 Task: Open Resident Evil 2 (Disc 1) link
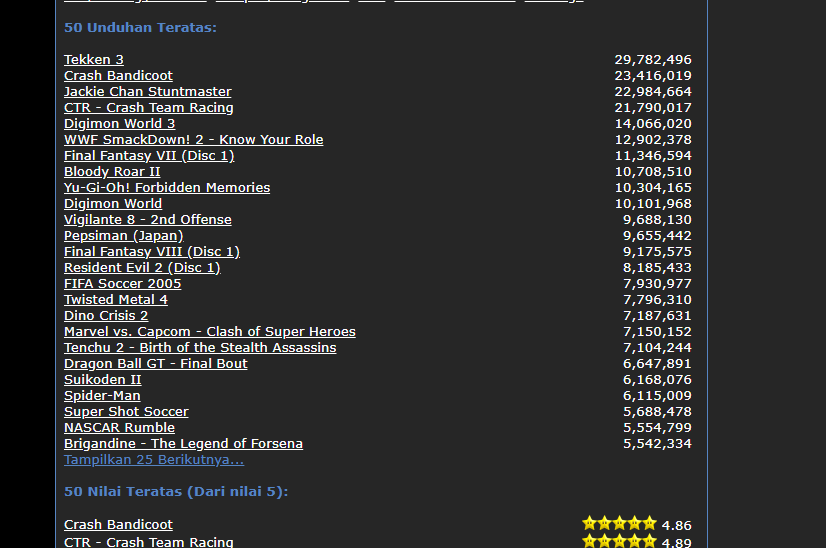(142, 267)
